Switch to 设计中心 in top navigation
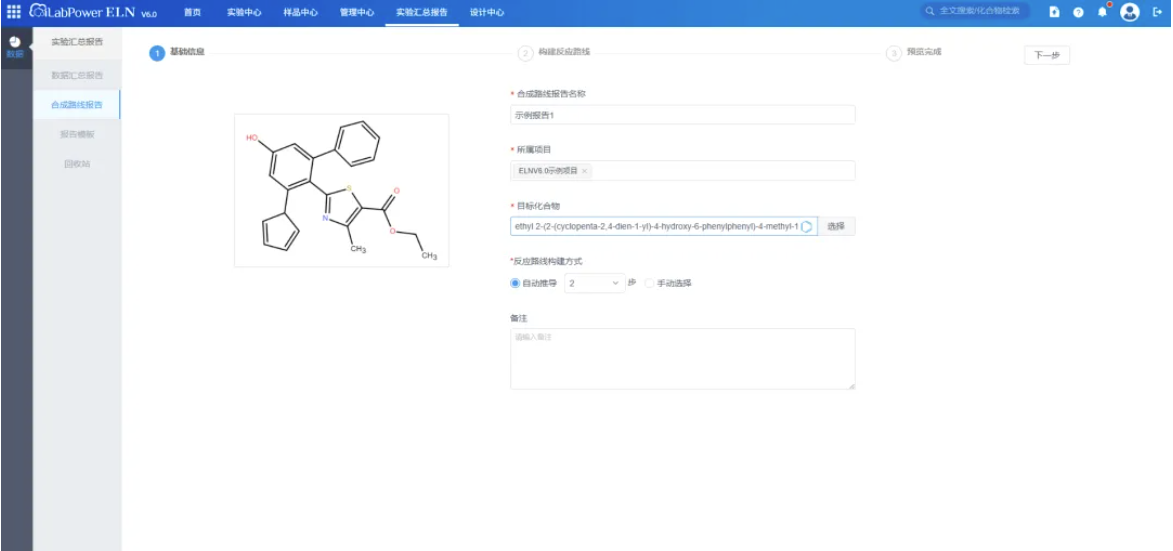 coord(487,13)
